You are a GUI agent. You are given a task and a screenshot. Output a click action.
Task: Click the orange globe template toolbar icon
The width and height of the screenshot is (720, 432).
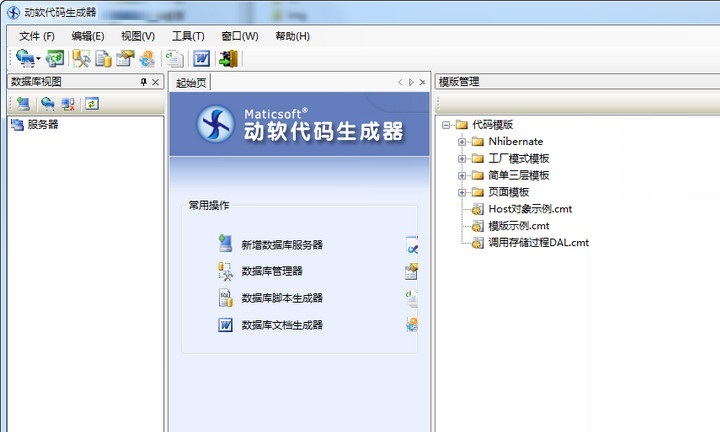click(x=147, y=58)
